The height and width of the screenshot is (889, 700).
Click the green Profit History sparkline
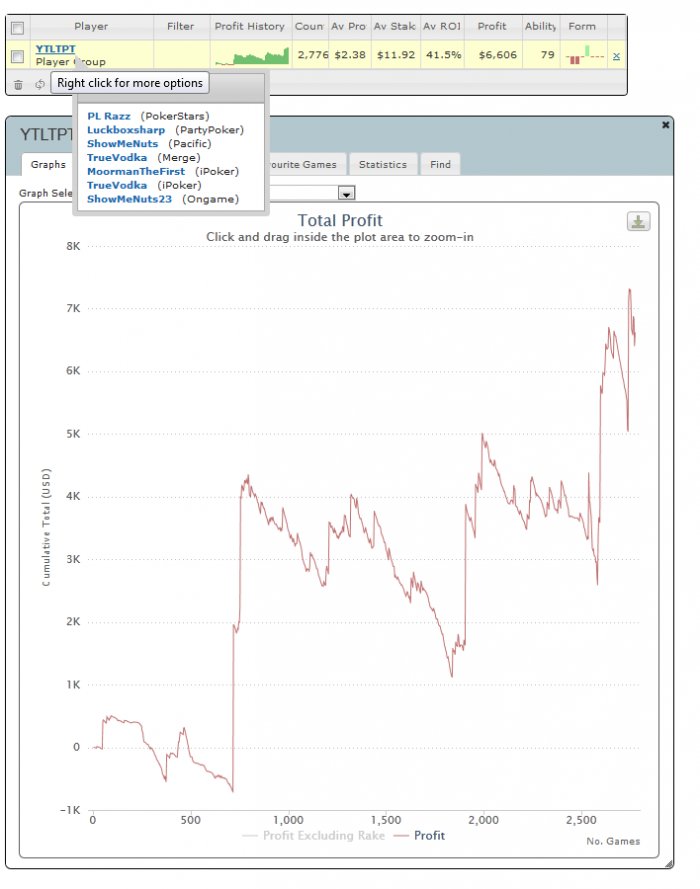click(x=252, y=56)
